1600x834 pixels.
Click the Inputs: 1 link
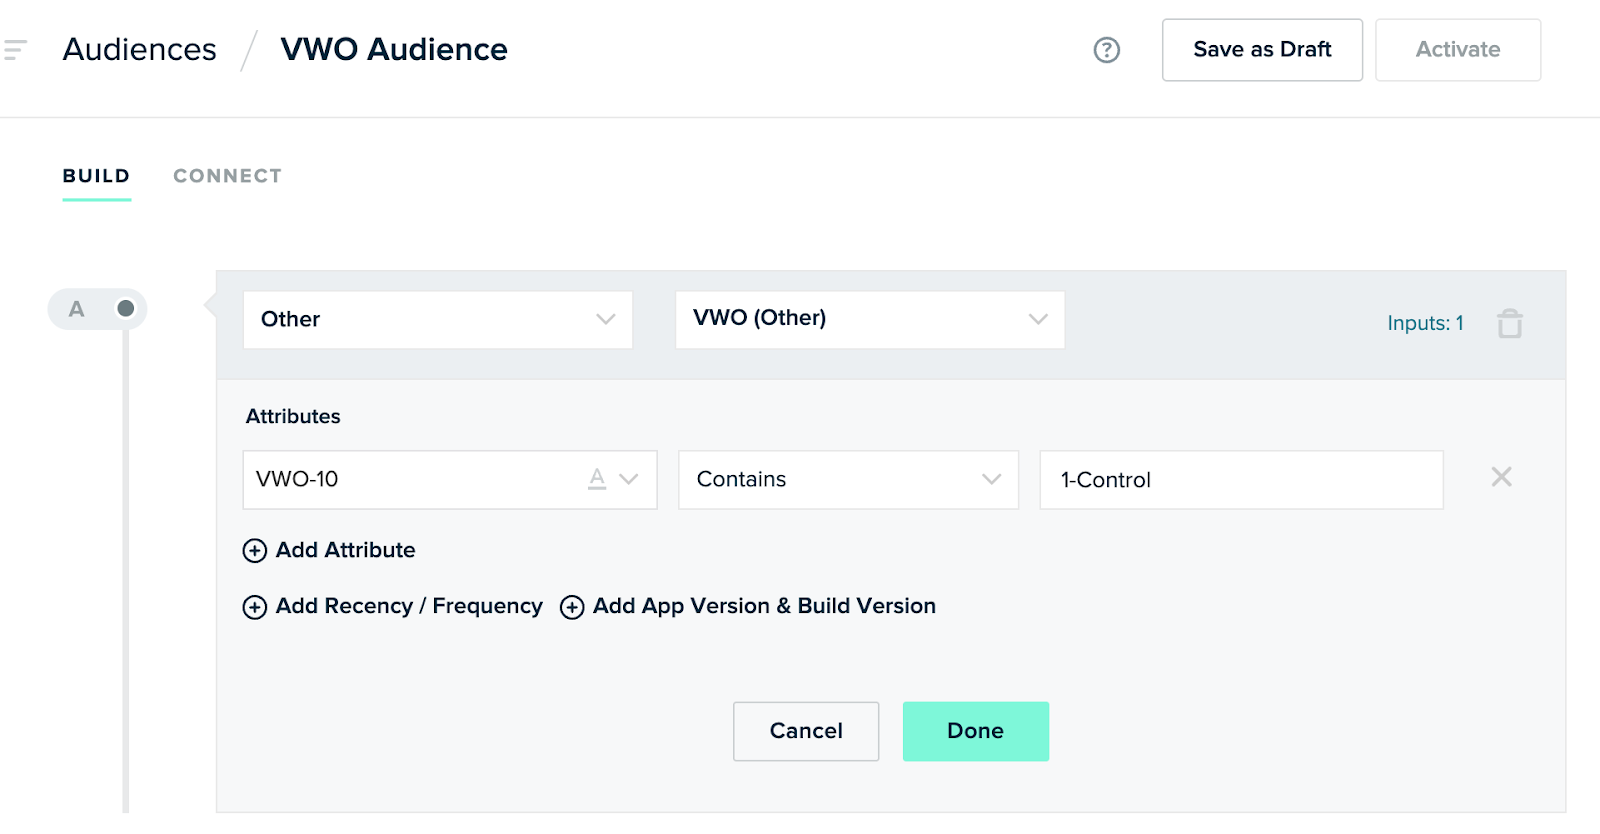(1425, 323)
